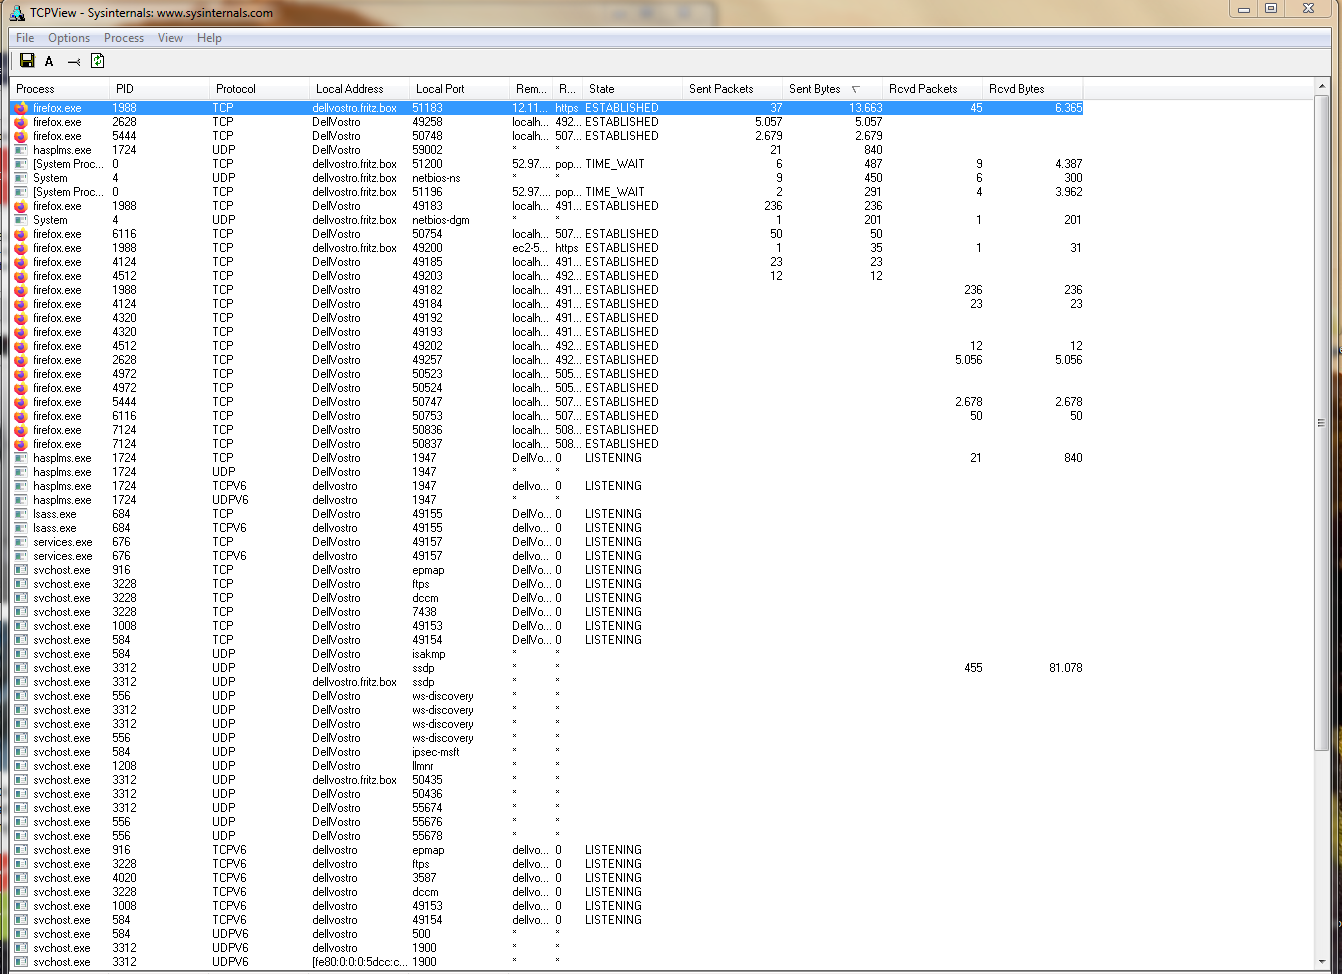The width and height of the screenshot is (1342, 974).
Task: Click svchost.exe icon on the ipsec-msft row
Action: click(x=21, y=752)
